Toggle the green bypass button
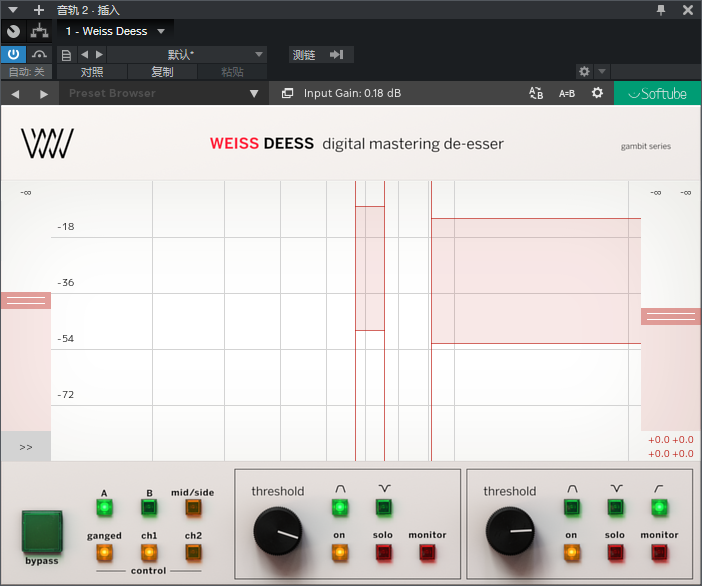 coord(42,532)
